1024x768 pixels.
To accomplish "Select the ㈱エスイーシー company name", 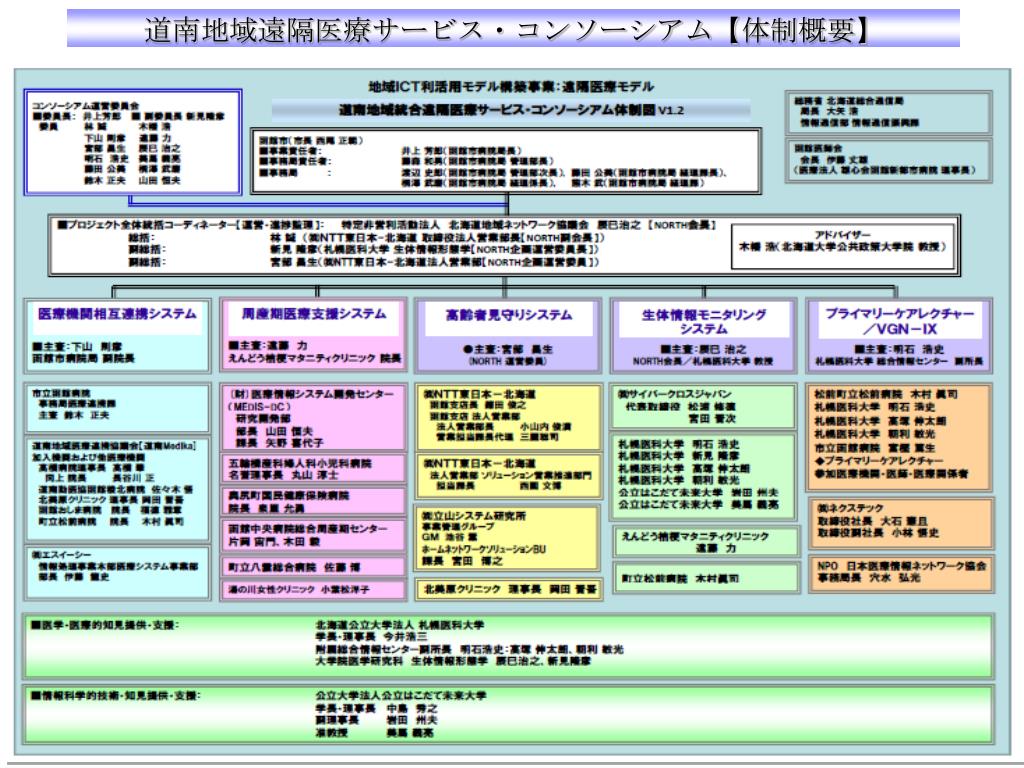I will [61, 554].
